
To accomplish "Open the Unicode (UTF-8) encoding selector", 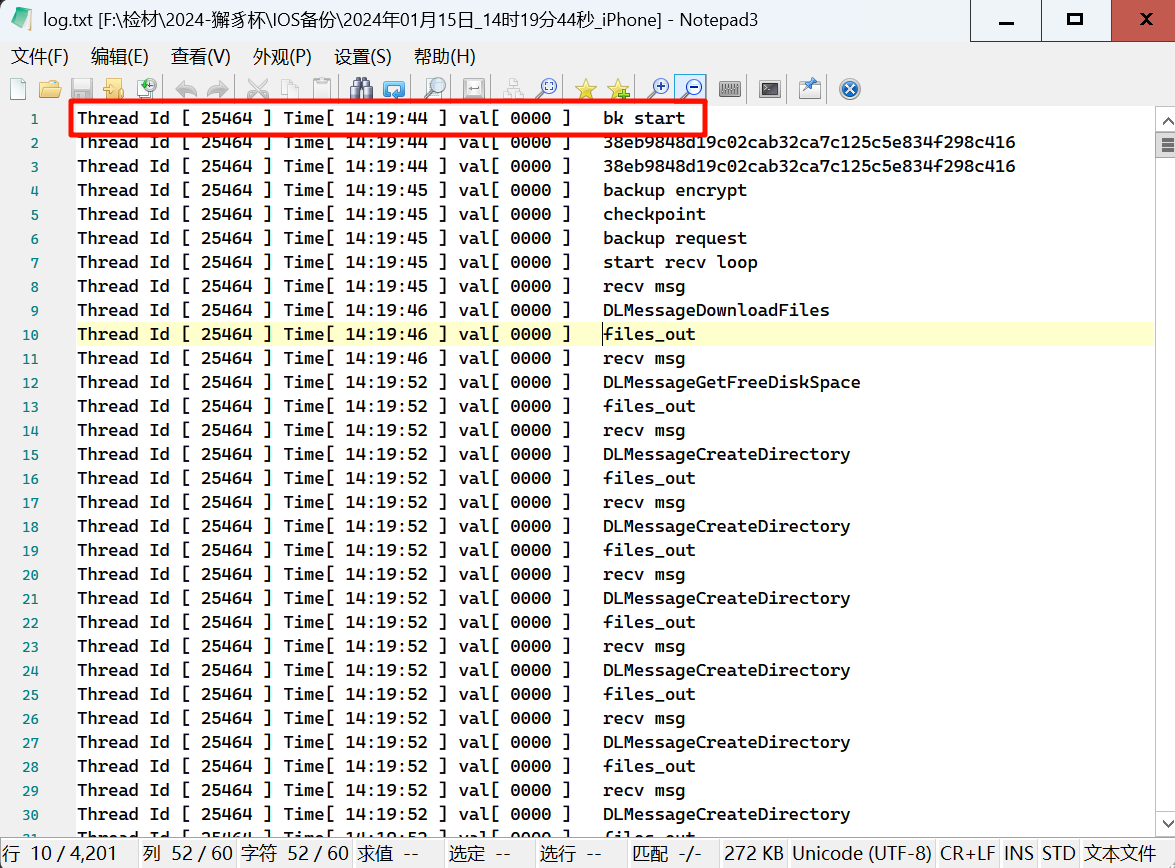I will 860,853.
